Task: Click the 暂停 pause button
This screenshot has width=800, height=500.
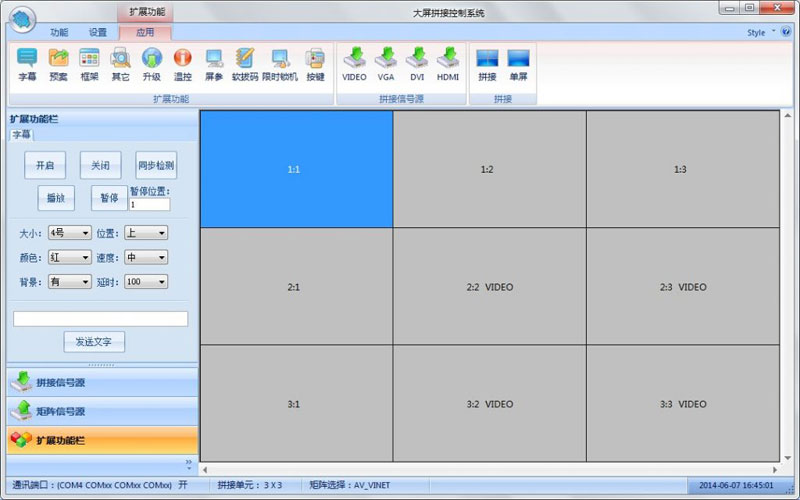Action: [x=109, y=198]
